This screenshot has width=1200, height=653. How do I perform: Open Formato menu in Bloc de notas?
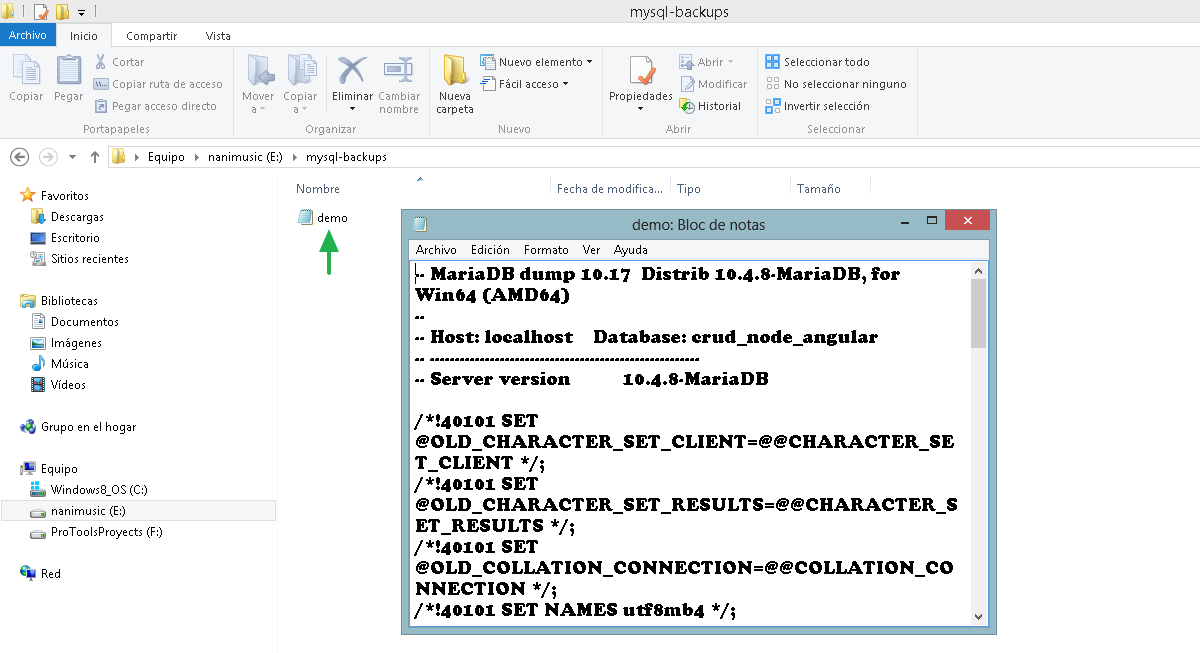tap(546, 250)
